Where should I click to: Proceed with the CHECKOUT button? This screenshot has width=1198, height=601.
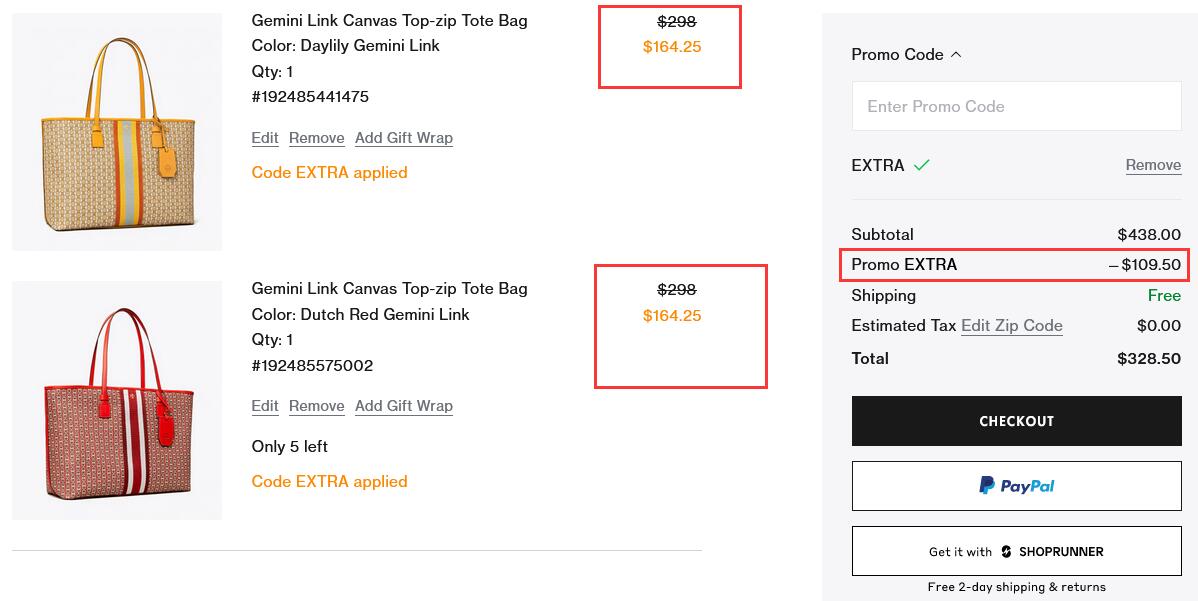tap(1016, 421)
